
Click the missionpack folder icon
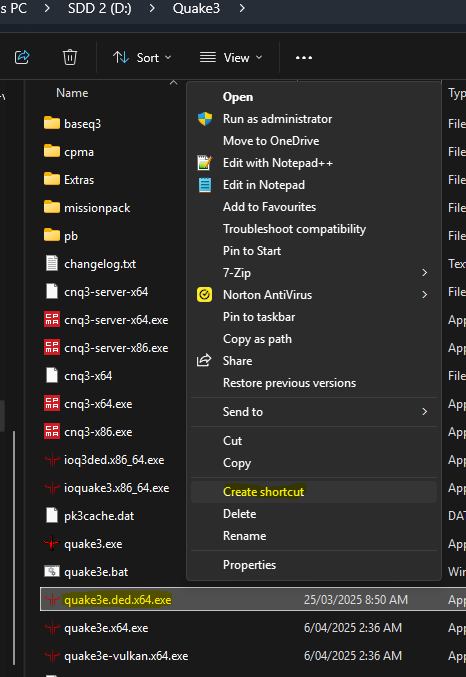(52, 207)
